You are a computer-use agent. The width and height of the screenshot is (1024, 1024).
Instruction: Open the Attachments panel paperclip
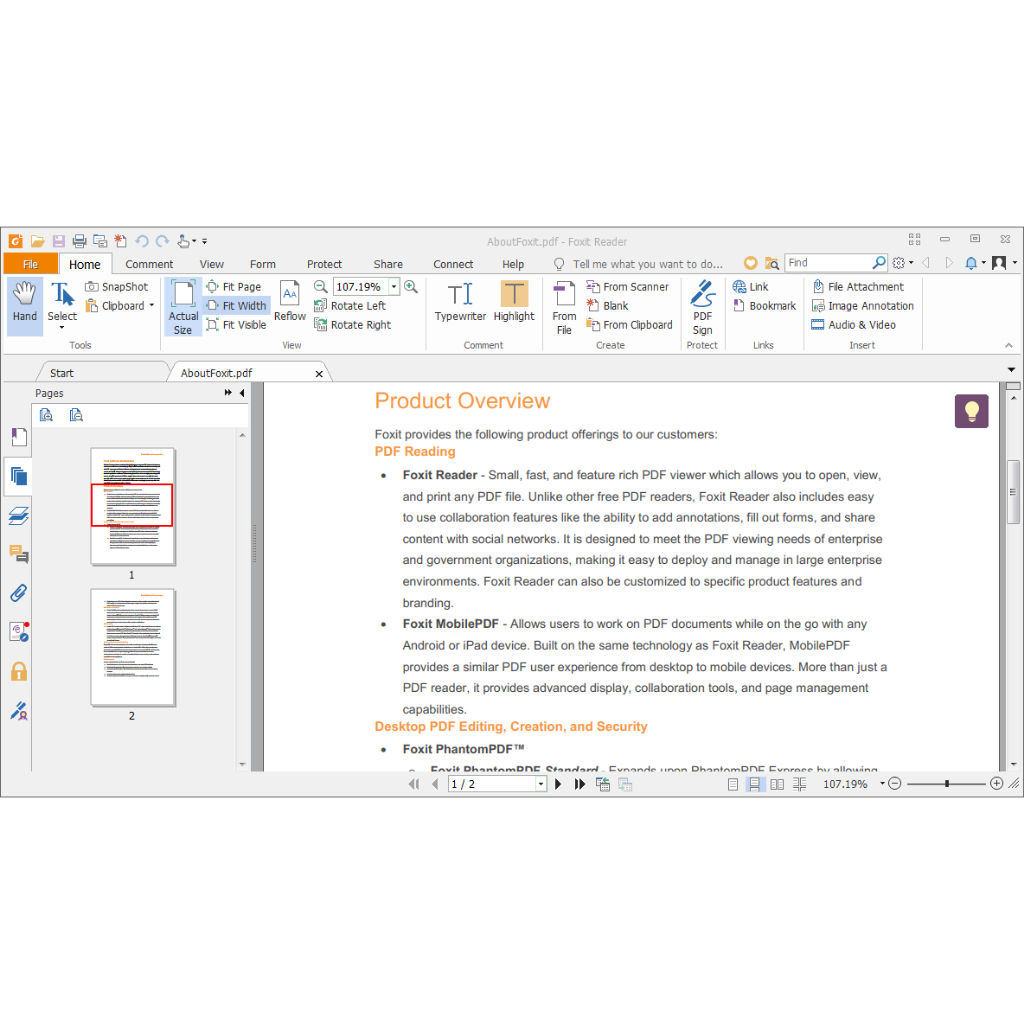tap(19, 593)
